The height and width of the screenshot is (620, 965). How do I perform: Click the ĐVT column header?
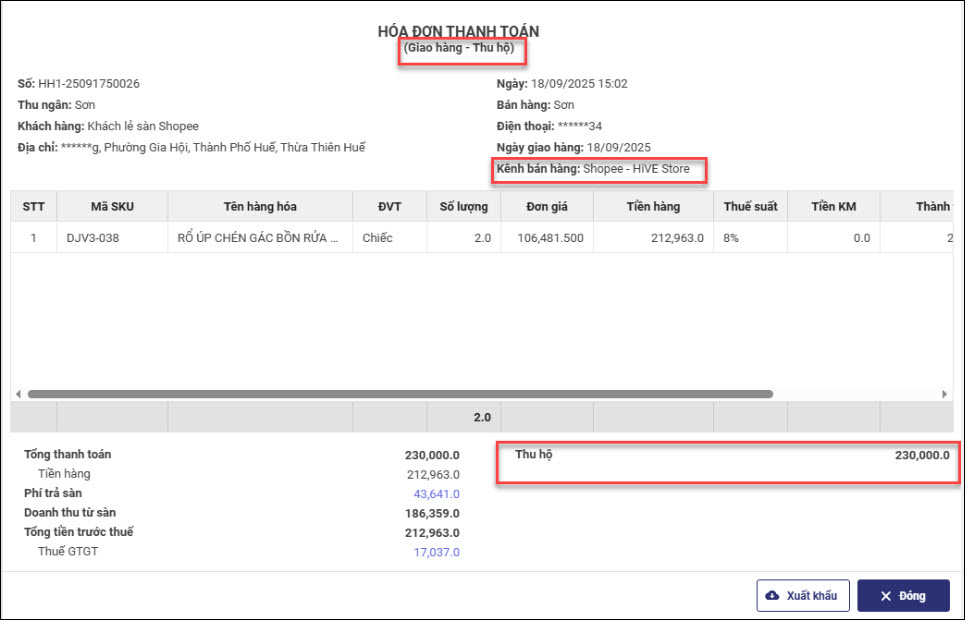point(389,207)
